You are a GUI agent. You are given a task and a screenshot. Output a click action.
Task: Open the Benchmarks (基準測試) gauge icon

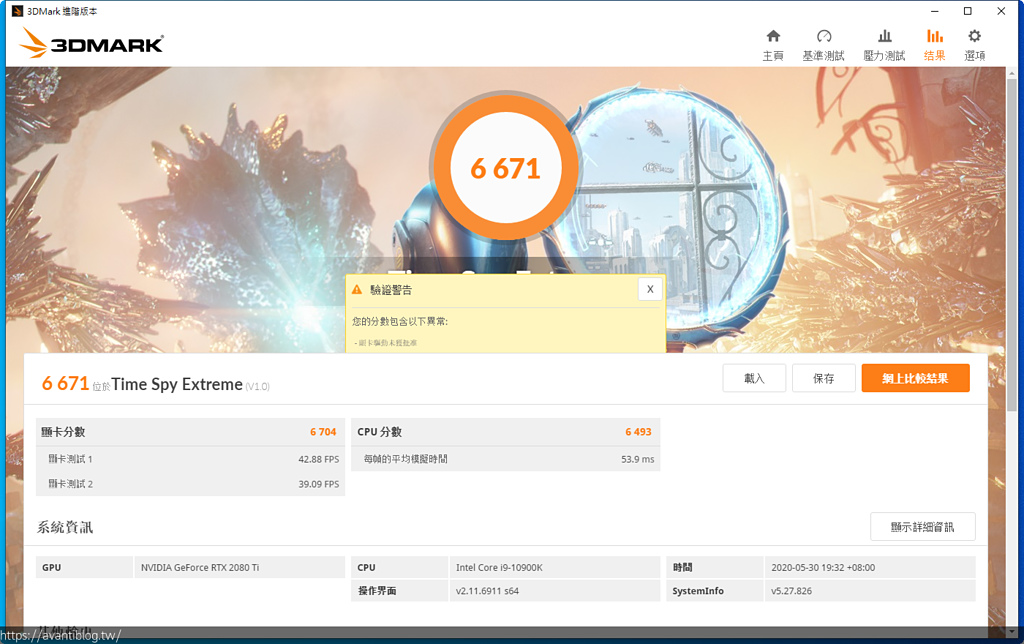coord(824,36)
